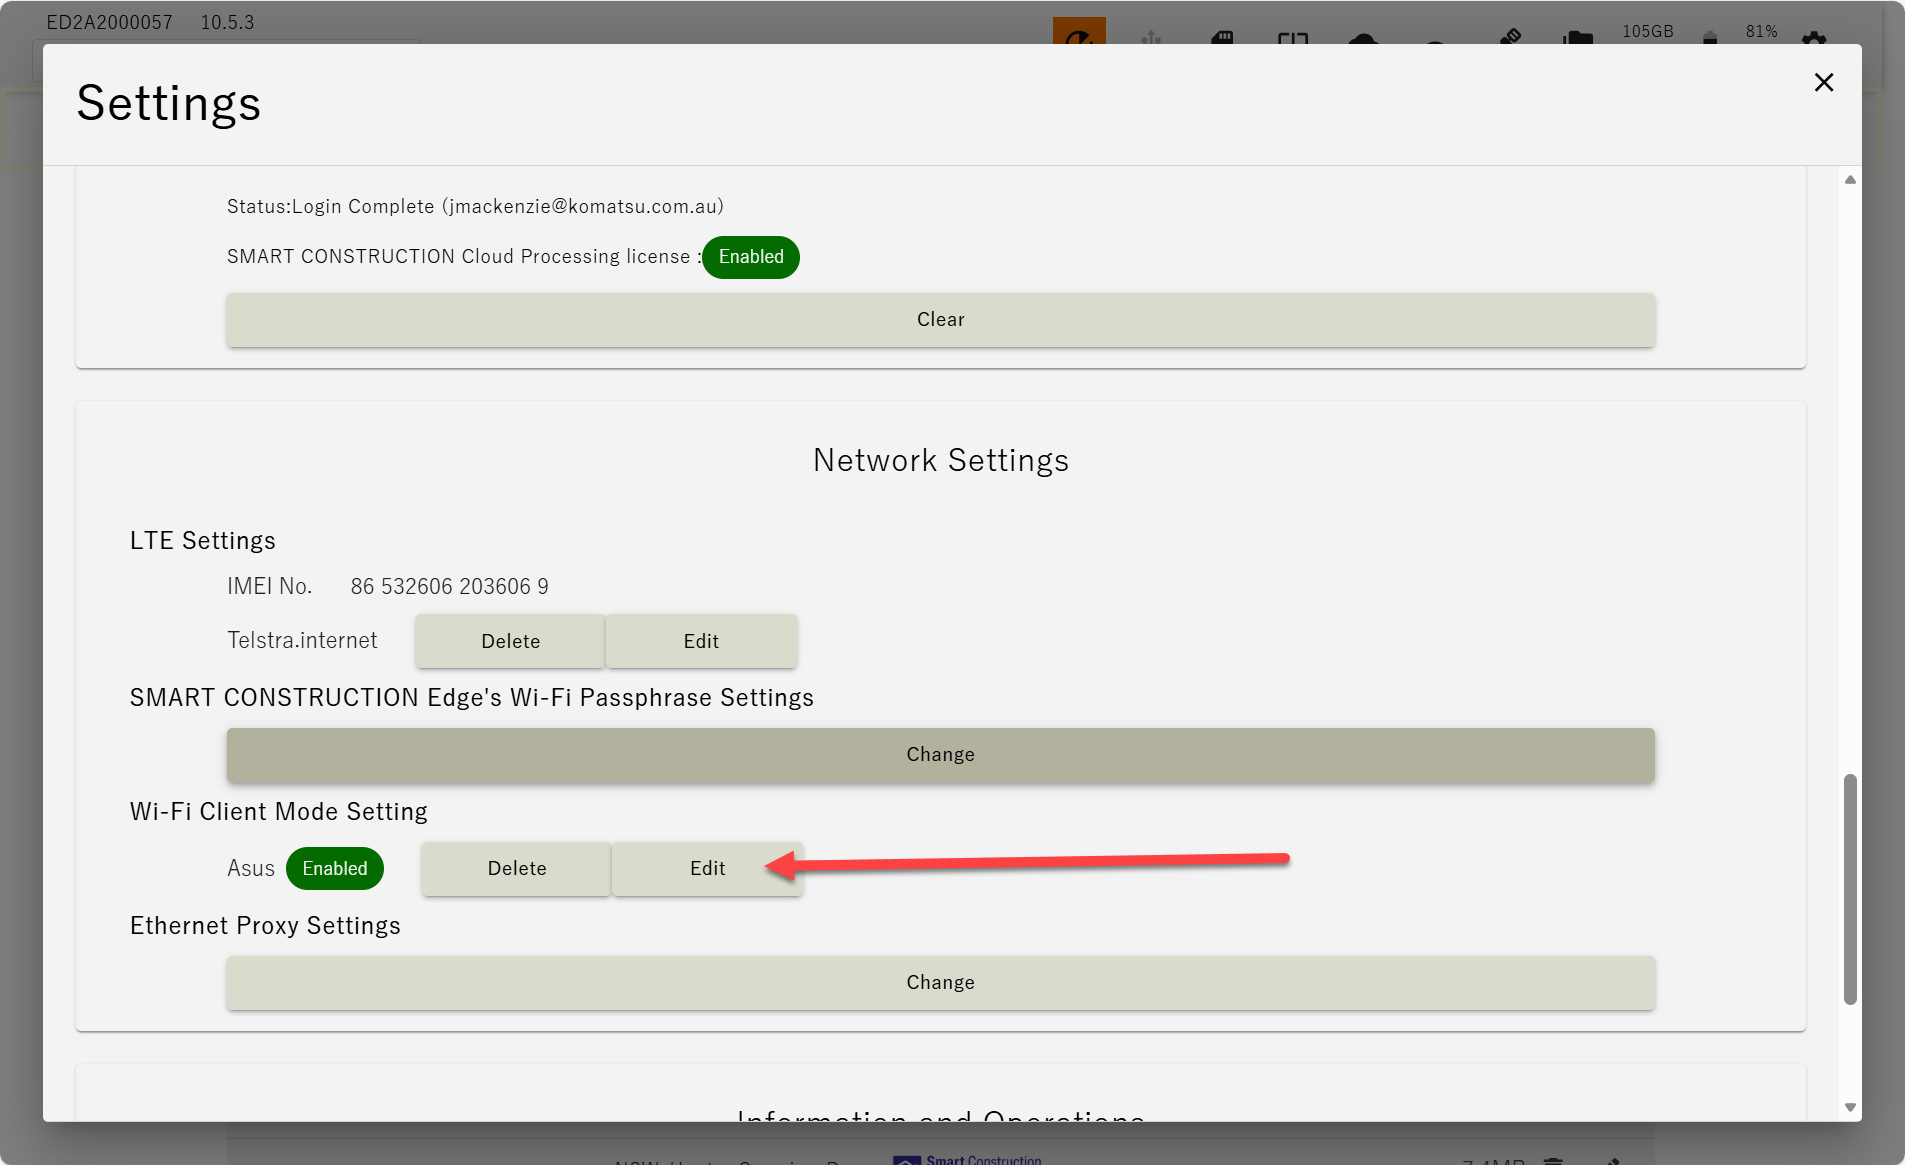Click the Clear button under Cloud Processing license
1905x1165 pixels.
[940, 320]
